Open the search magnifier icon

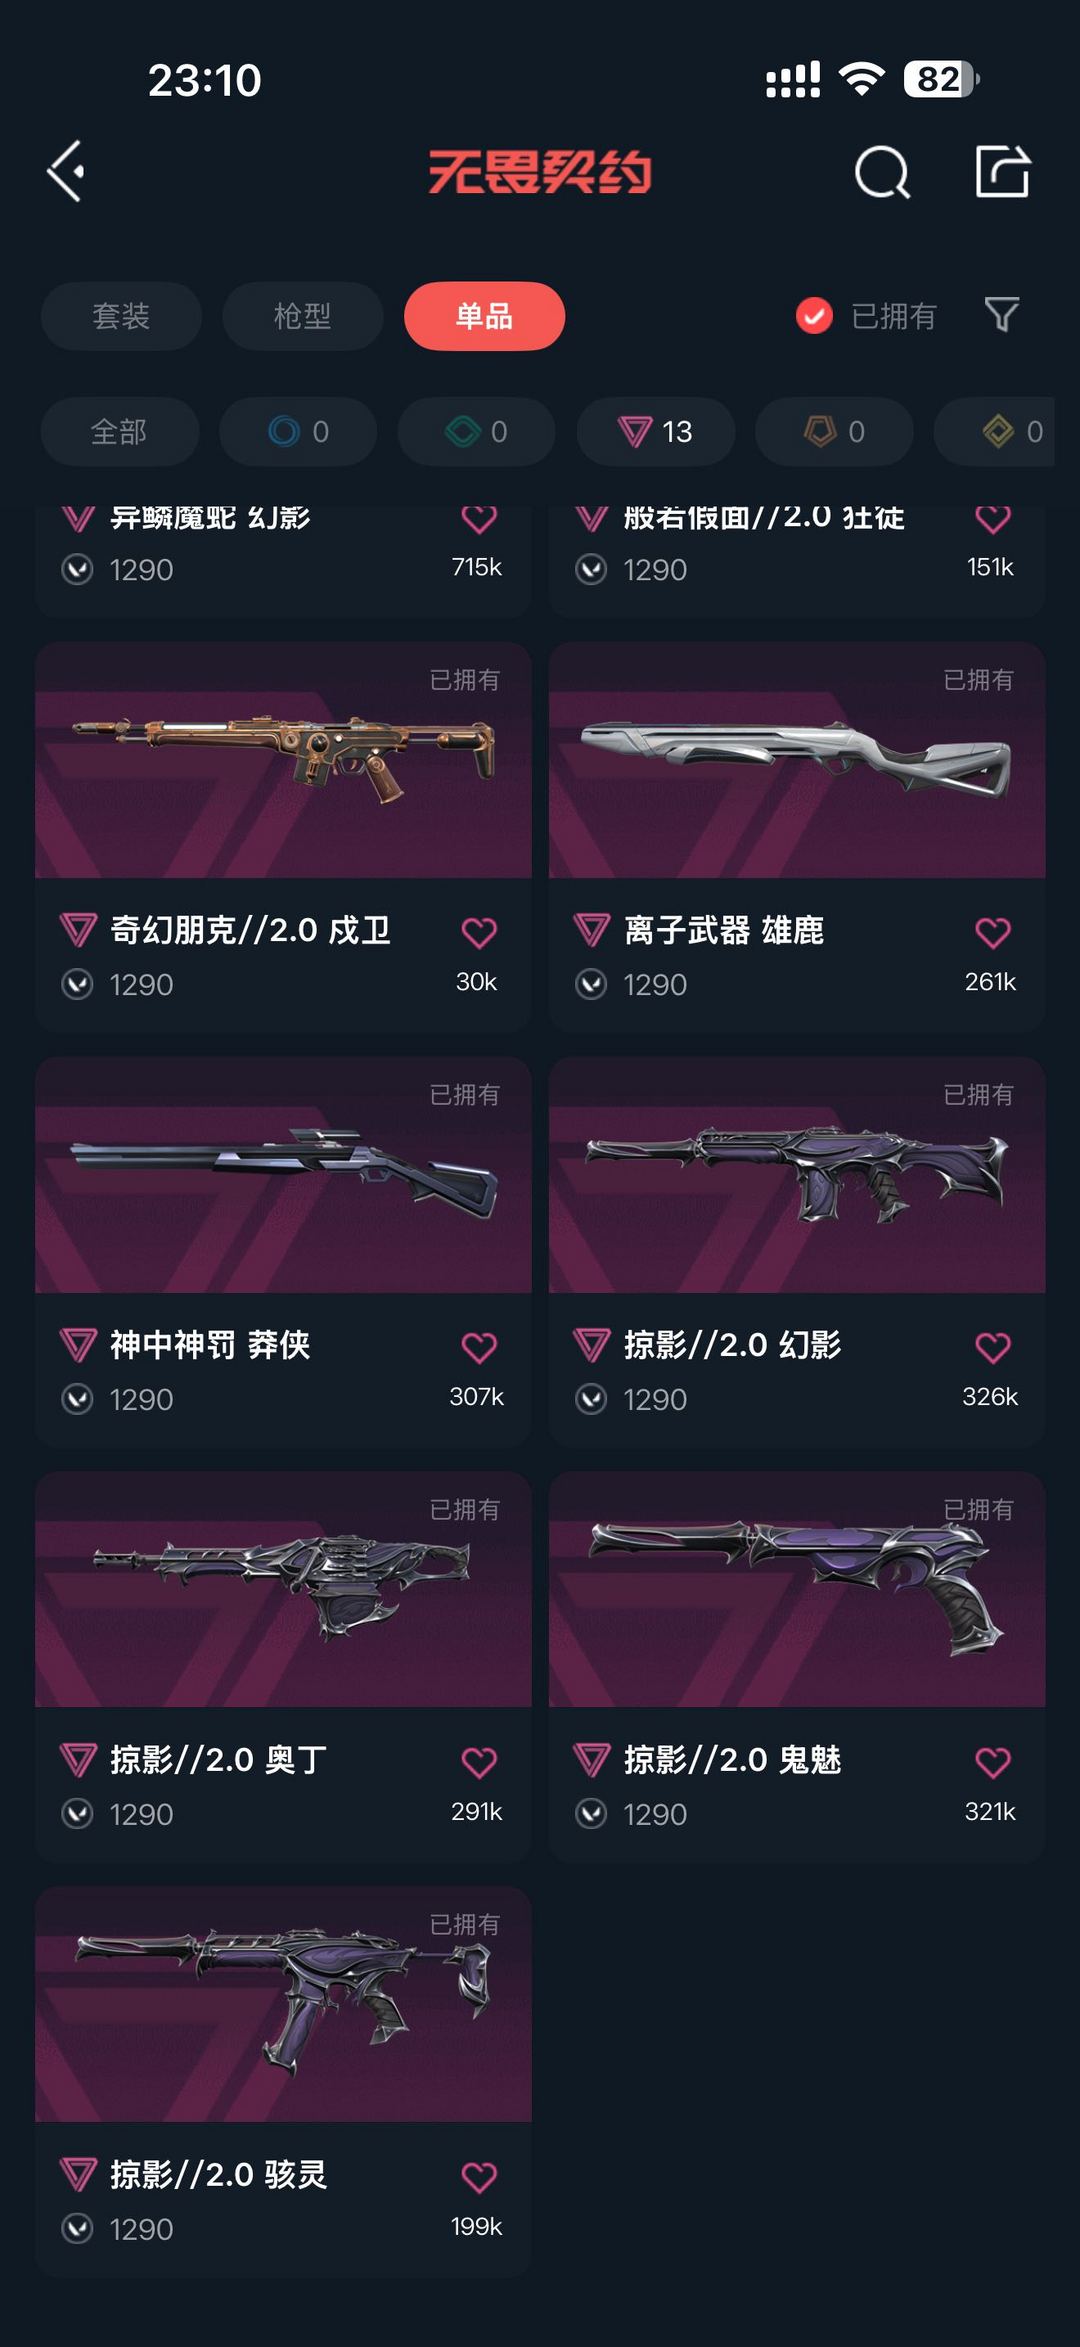(x=882, y=172)
